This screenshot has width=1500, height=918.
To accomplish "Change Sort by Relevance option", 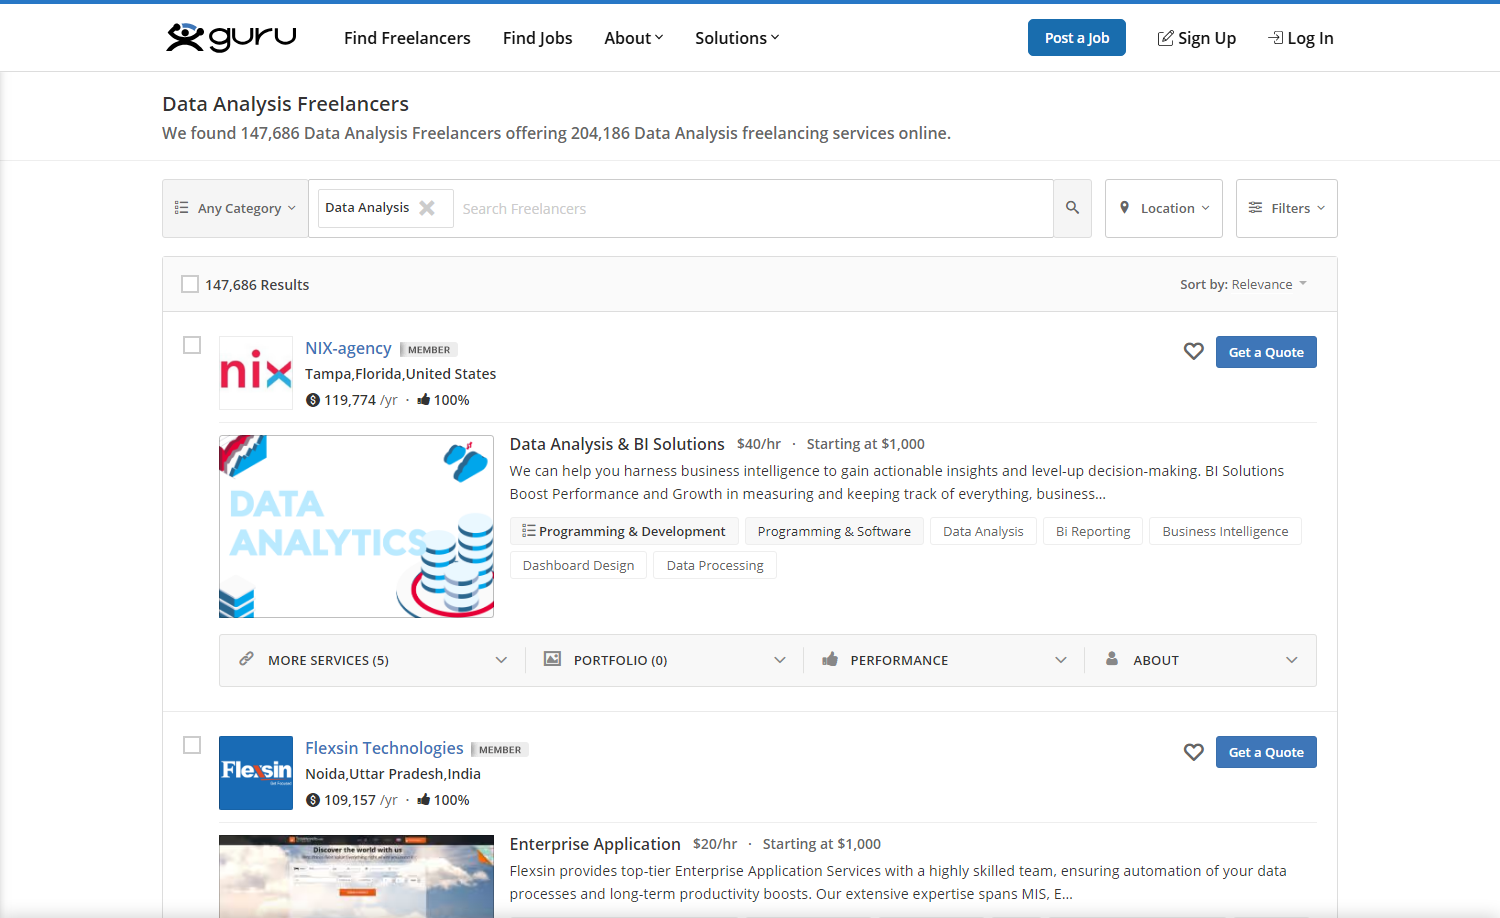I will coord(1244,284).
